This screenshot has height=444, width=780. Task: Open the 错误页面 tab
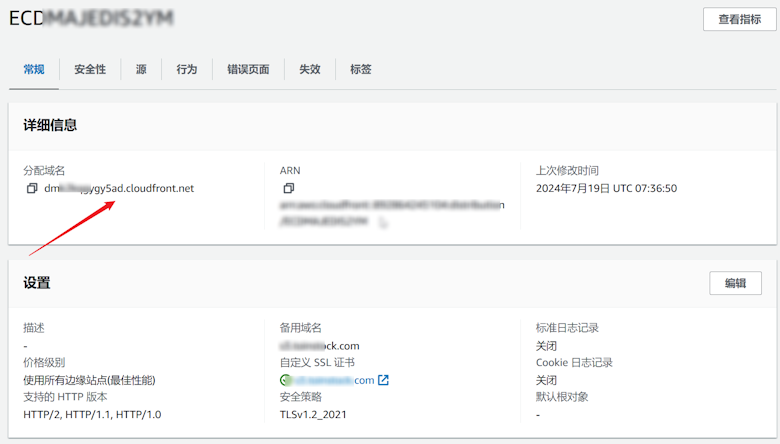[x=248, y=69]
